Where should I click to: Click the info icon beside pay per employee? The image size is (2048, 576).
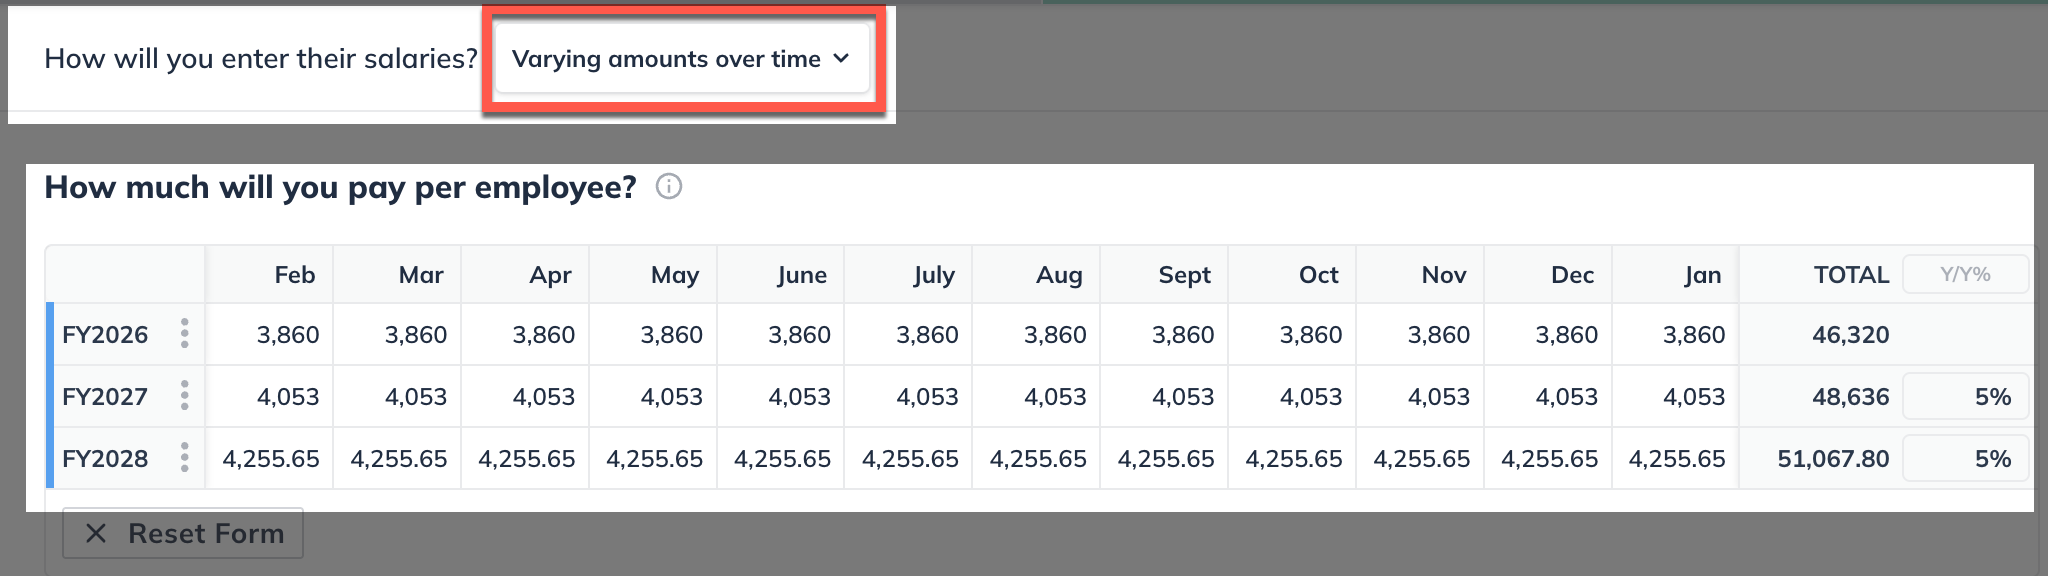(668, 187)
